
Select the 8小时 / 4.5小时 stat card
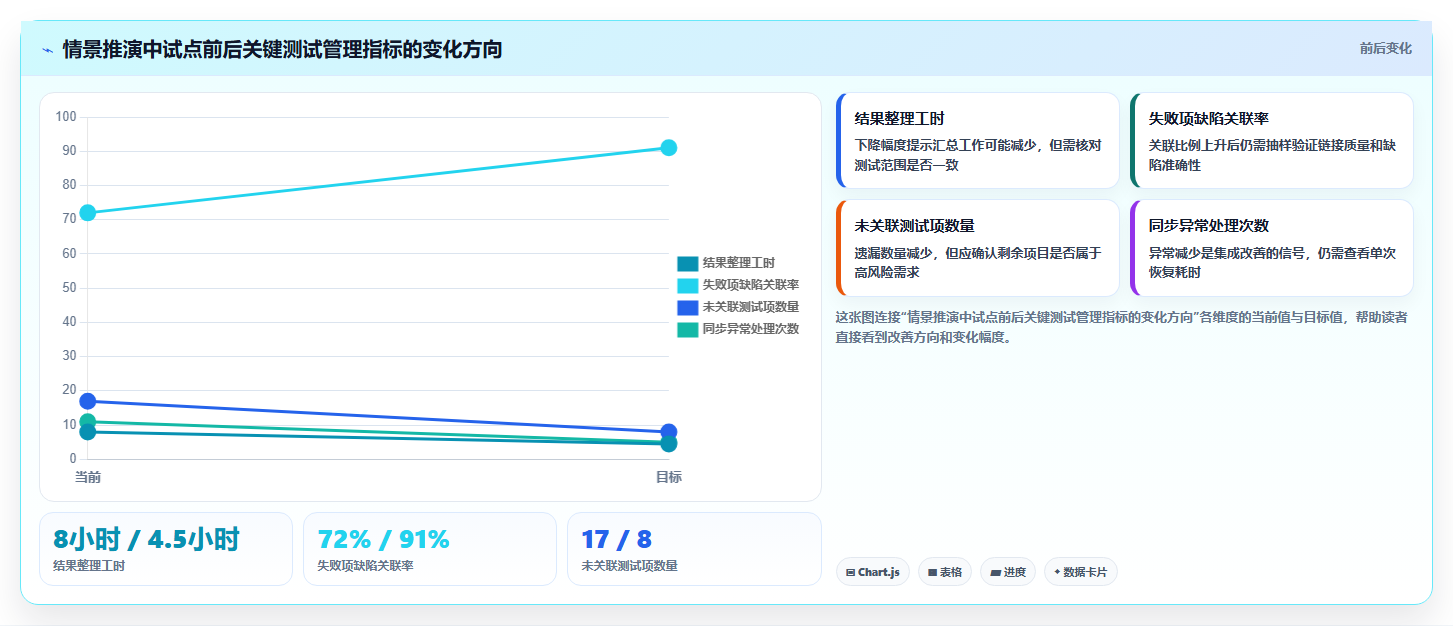coord(166,549)
